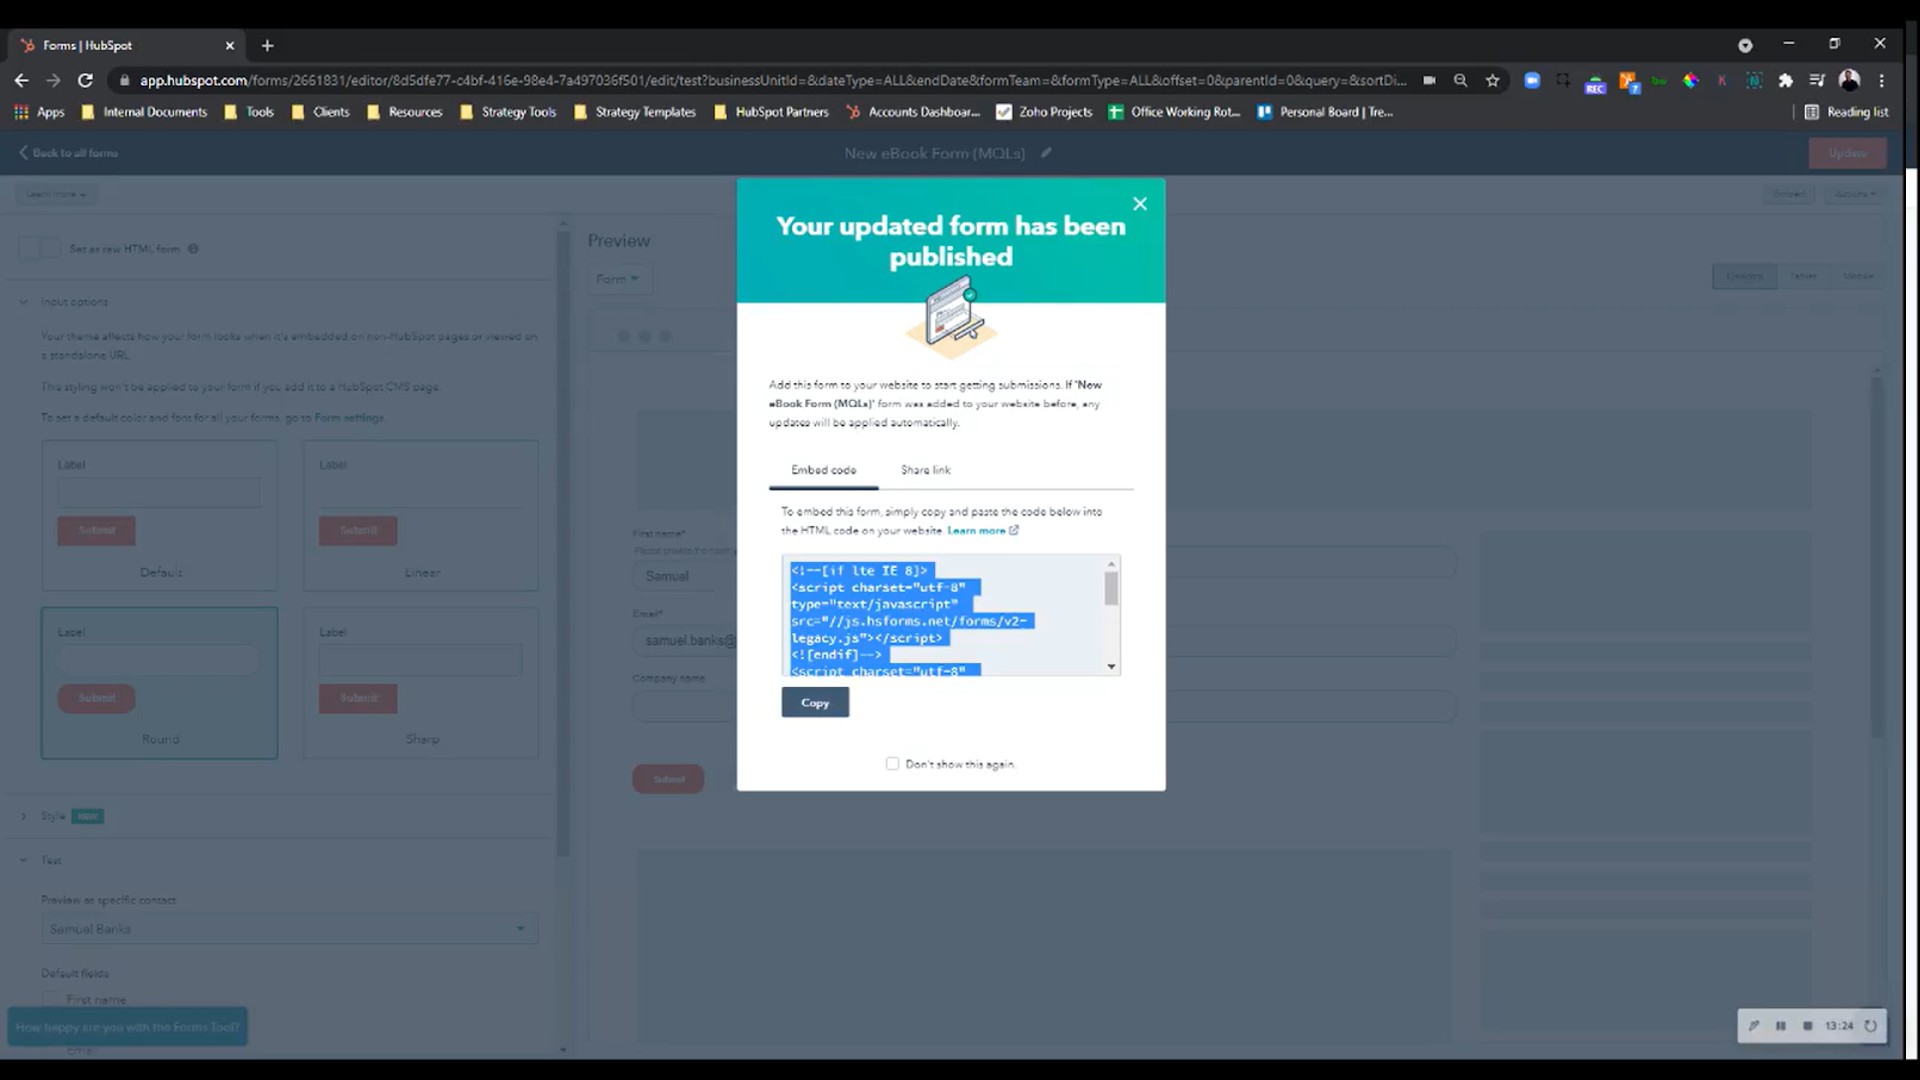Click the screen capture extension icon
This screenshot has height=1080, width=1920.
click(1563, 80)
